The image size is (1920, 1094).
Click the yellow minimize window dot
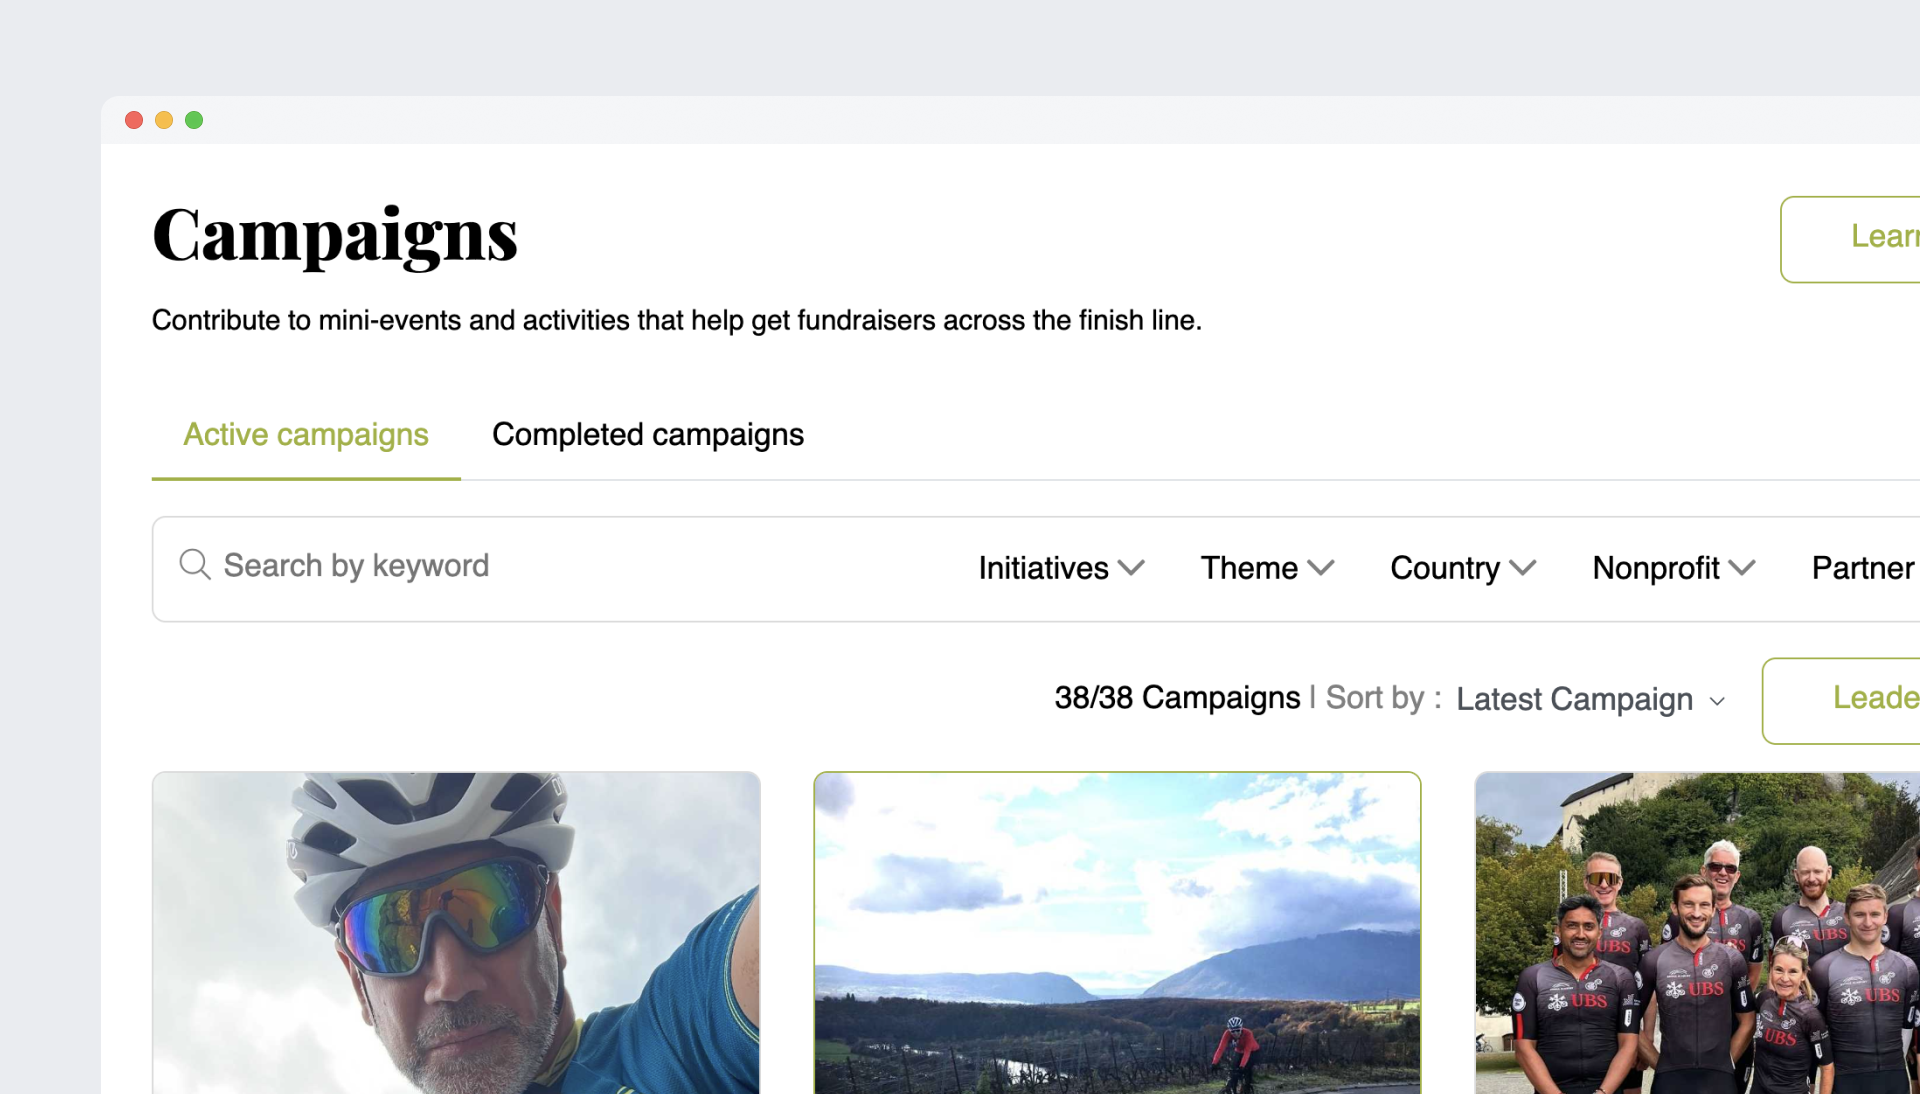point(164,120)
